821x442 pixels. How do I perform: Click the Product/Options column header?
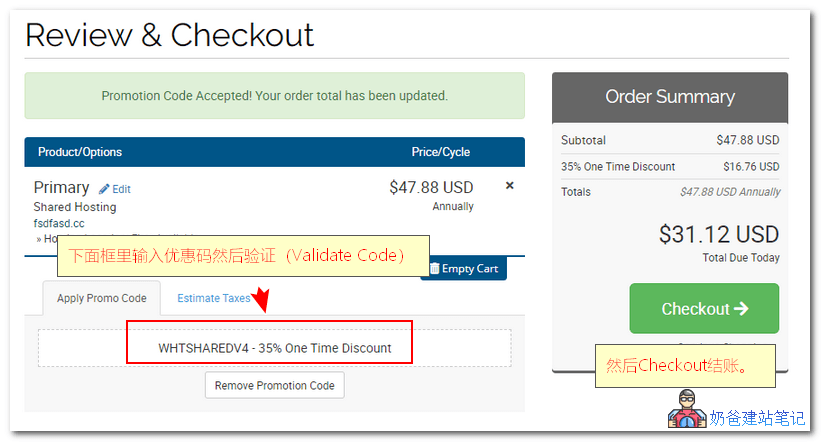tap(80, 152)
